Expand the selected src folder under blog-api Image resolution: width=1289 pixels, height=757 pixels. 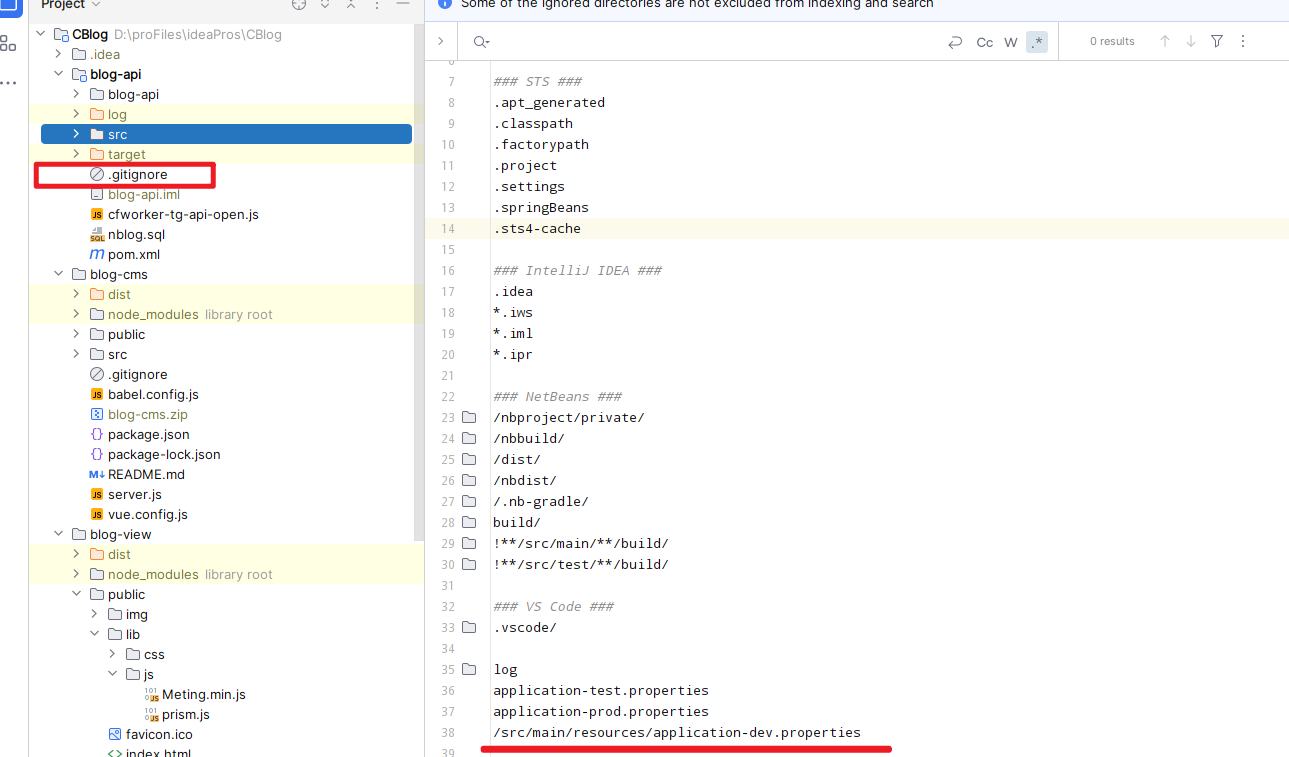point(77,134)
